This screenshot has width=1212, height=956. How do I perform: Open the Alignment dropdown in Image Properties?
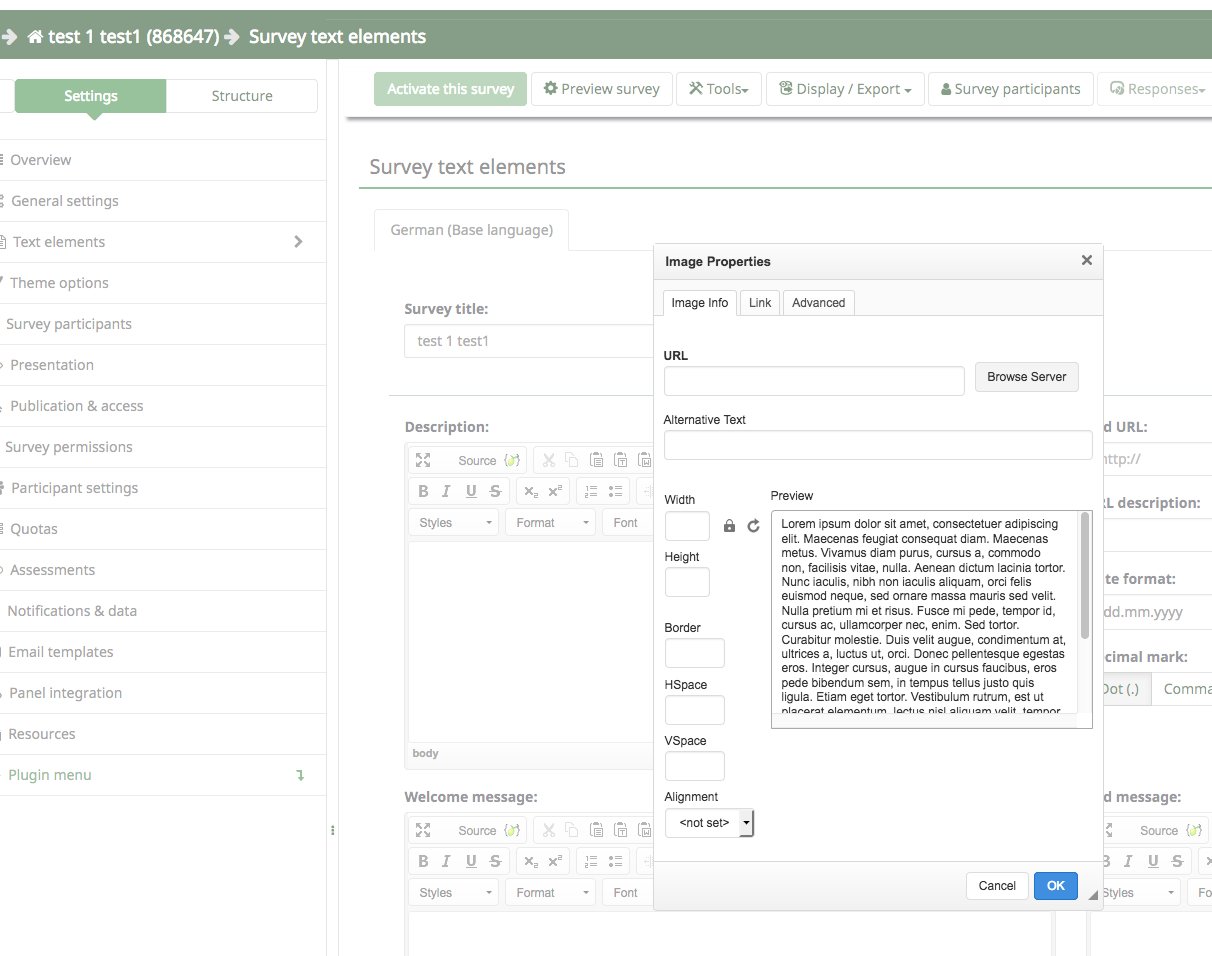tap(709, 823)
